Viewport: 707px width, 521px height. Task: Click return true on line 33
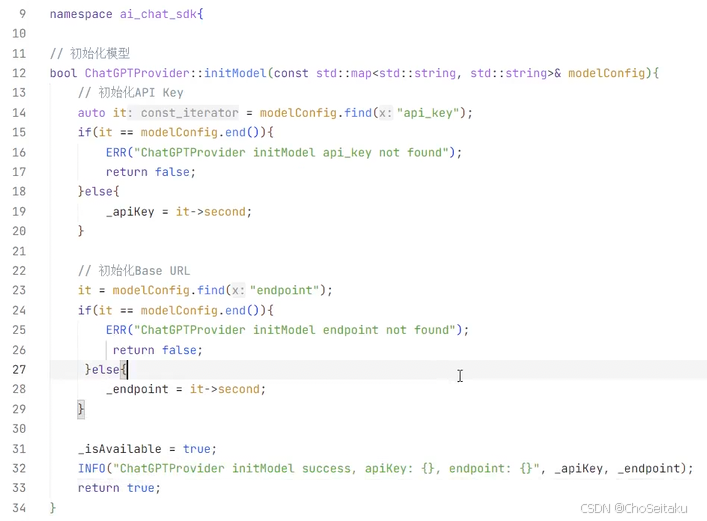point(116,488)
